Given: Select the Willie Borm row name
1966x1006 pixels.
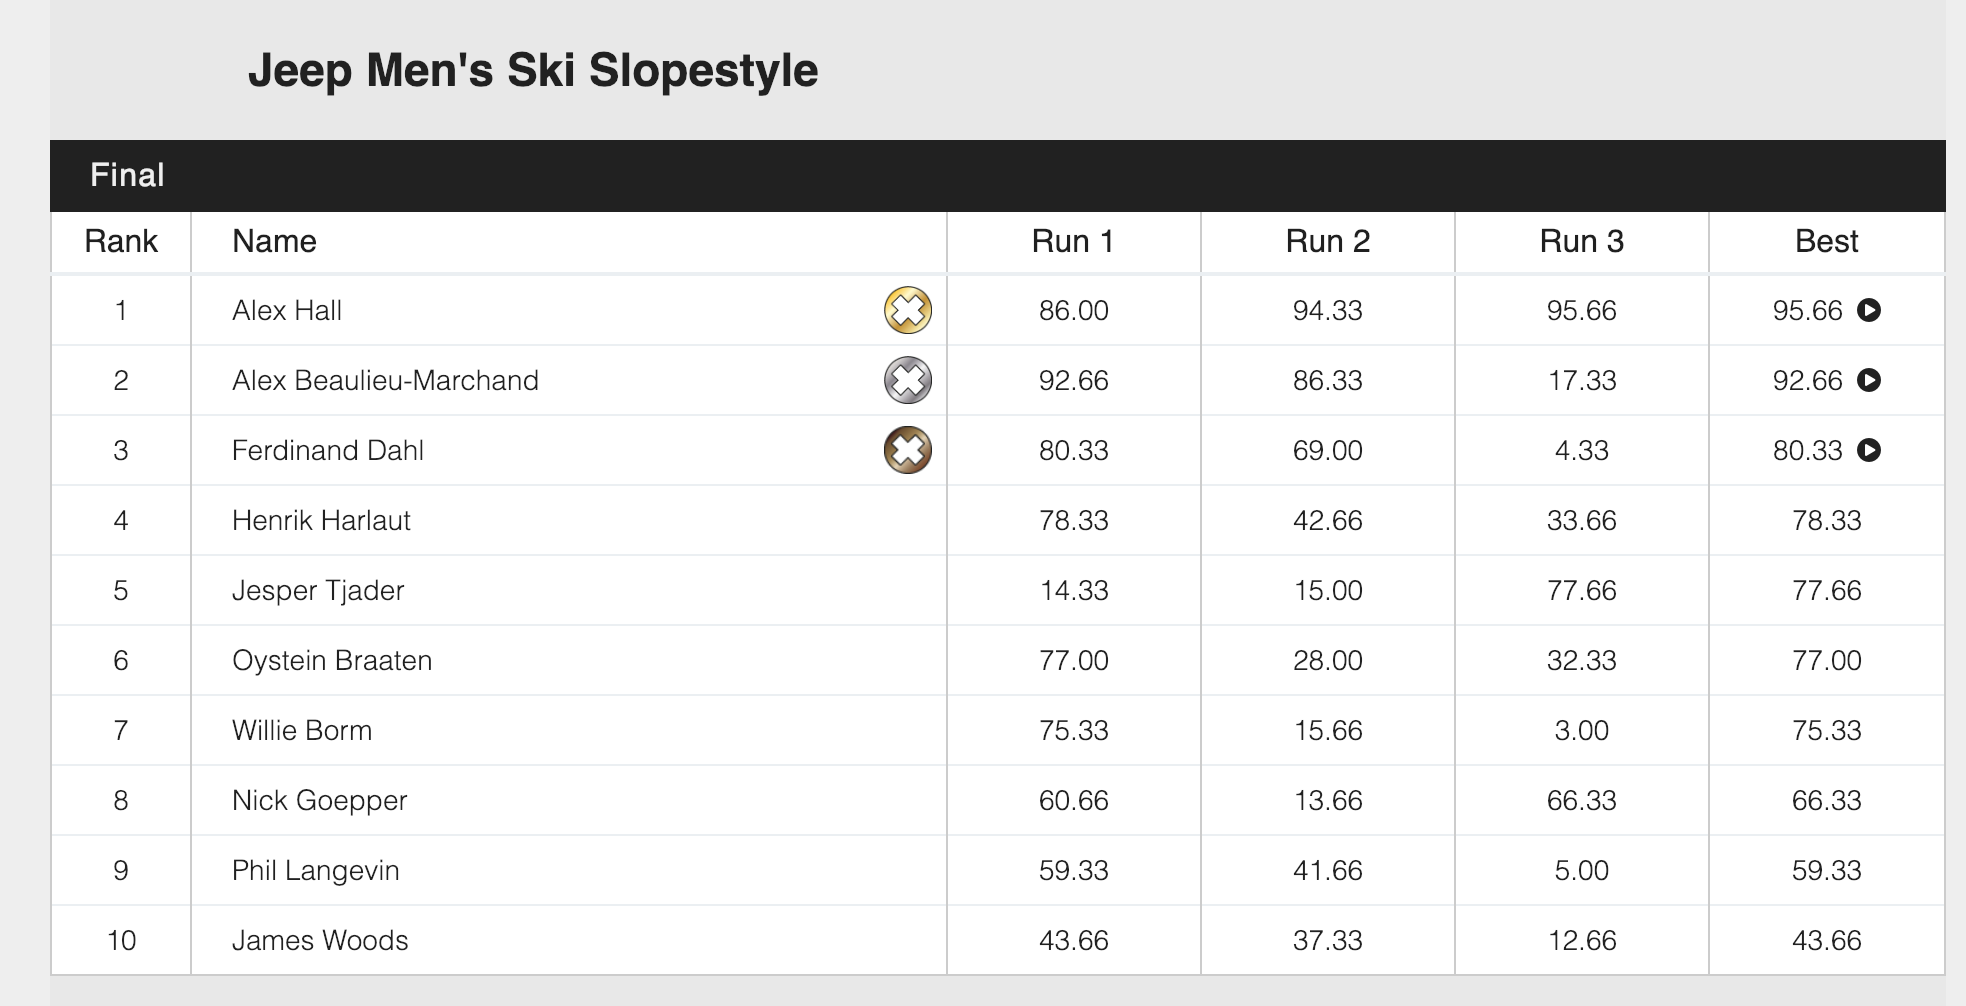Looking at the screenshot, I should click(x=302, y=730).
